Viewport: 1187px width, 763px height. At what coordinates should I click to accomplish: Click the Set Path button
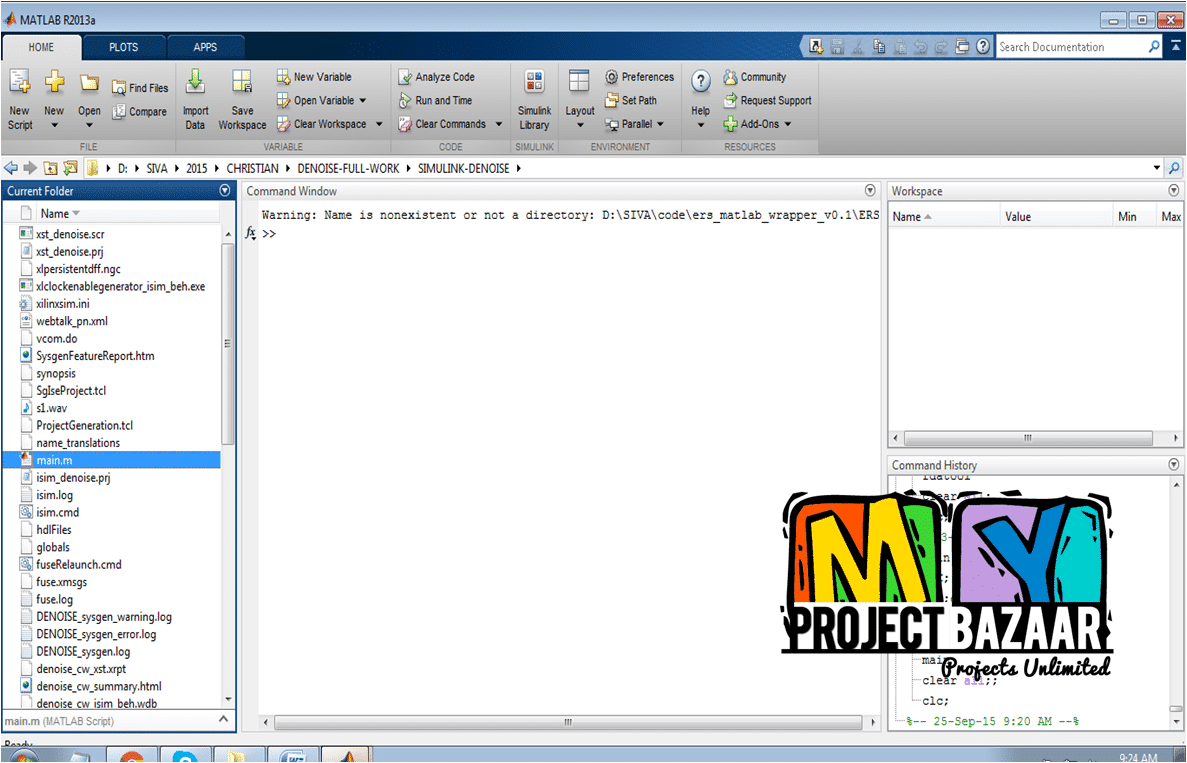point(631,100)
